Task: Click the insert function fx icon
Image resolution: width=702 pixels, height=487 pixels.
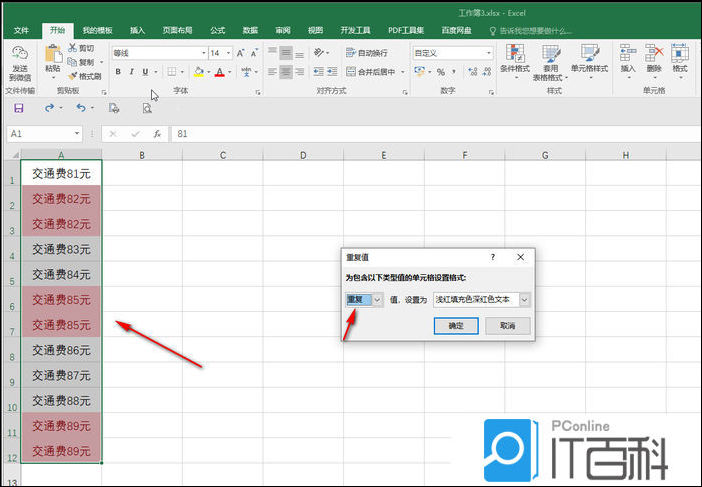Action: 157,134
